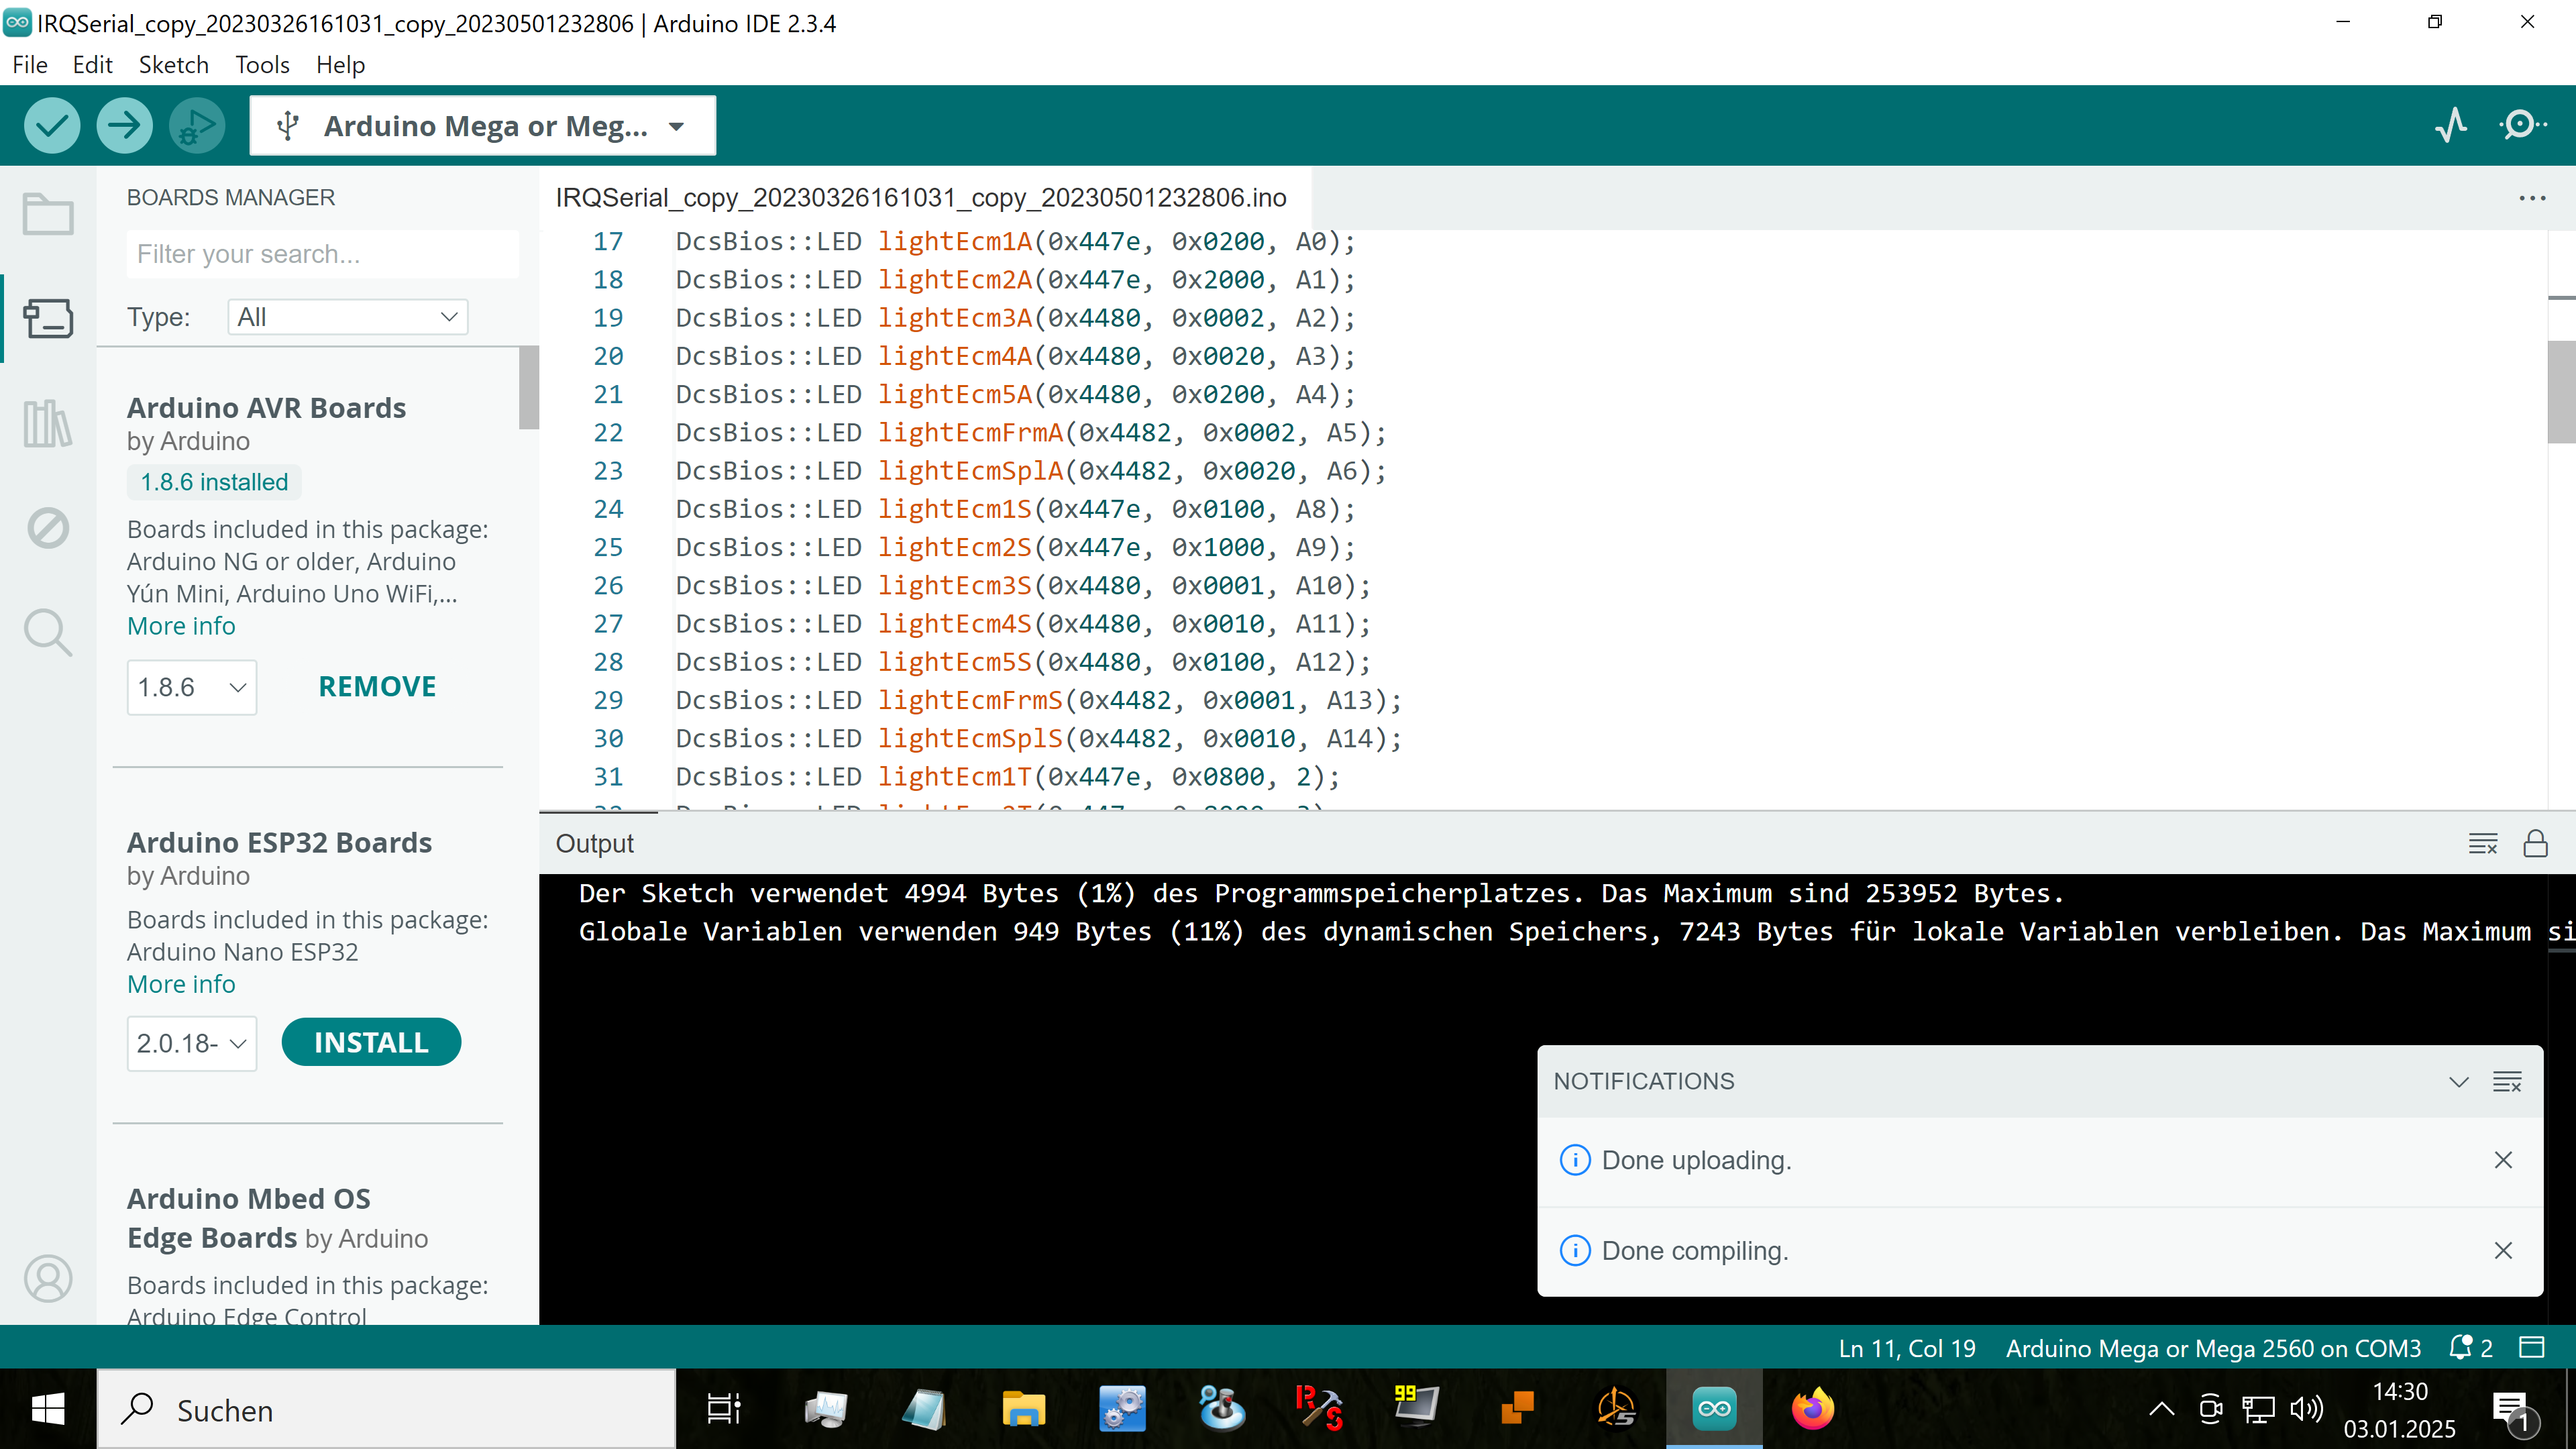Open Library Manager sidebar icon
The image size is (2576, 1449).
click(48, 423)
